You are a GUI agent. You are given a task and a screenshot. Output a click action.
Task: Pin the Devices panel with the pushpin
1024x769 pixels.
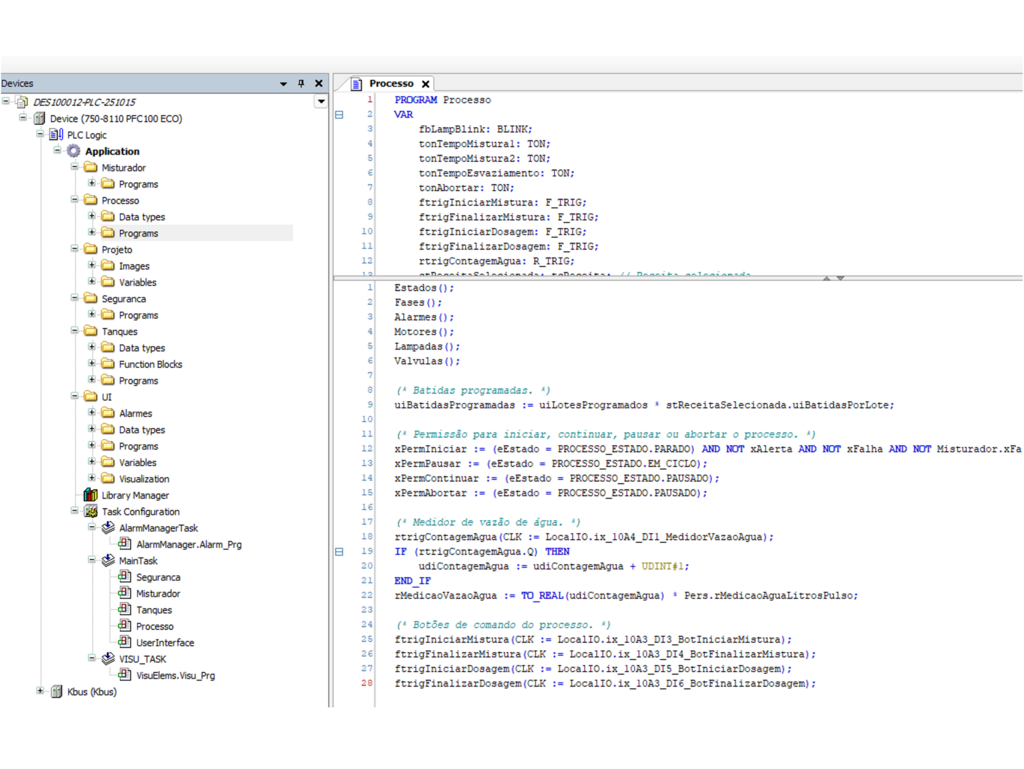click(x=301, y=84)
